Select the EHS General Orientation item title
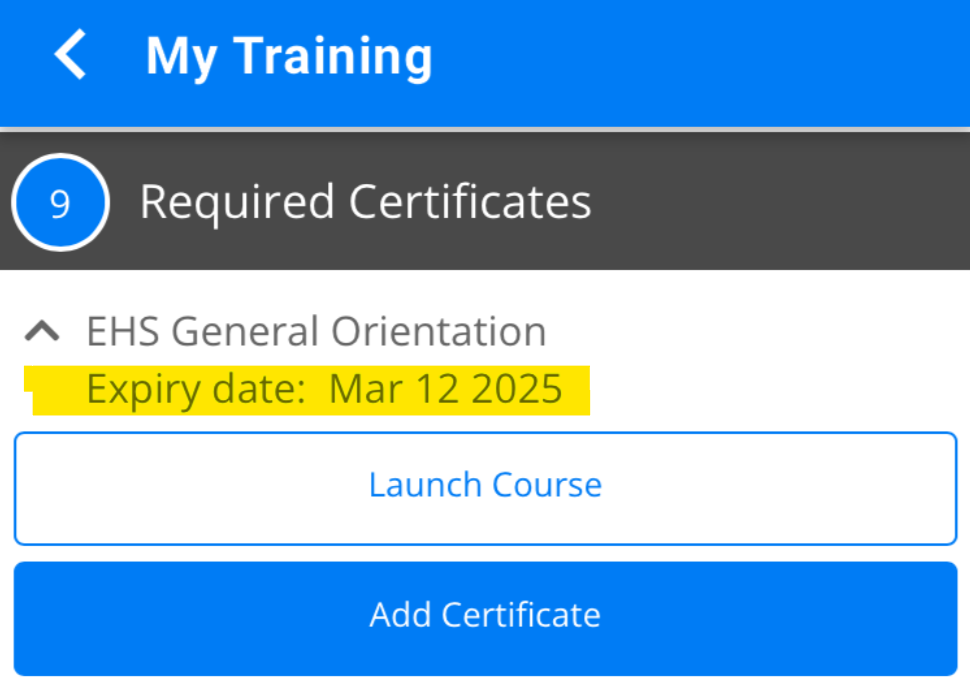The height and width of the screenshot is (683, 970). tap(316, 331)
